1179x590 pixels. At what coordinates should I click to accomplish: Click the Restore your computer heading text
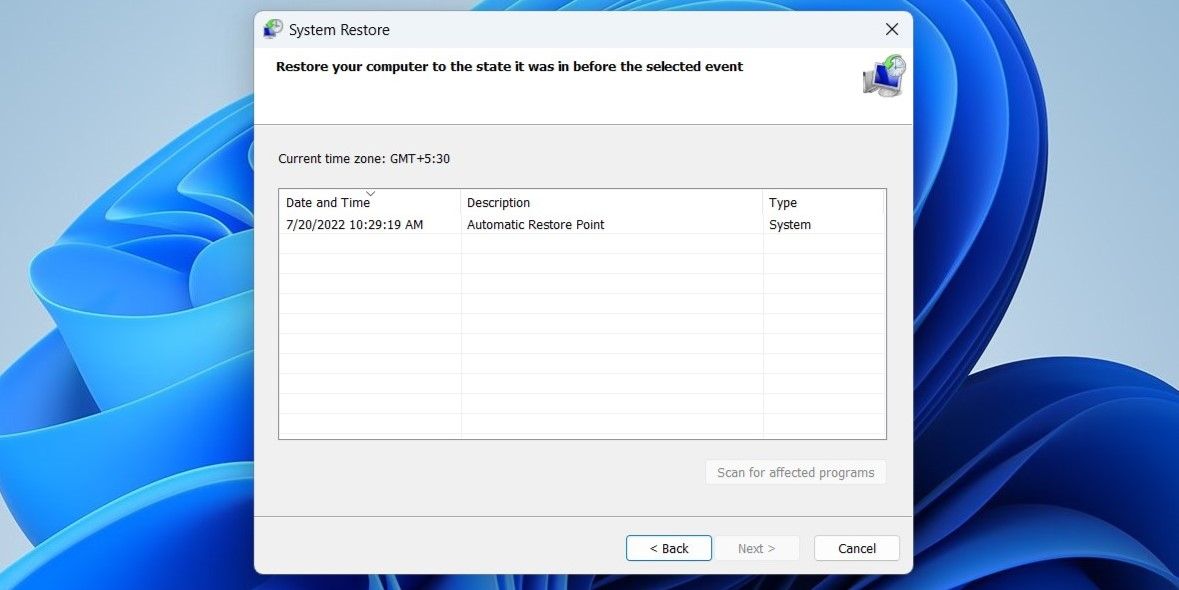click(x=509, y=66)
